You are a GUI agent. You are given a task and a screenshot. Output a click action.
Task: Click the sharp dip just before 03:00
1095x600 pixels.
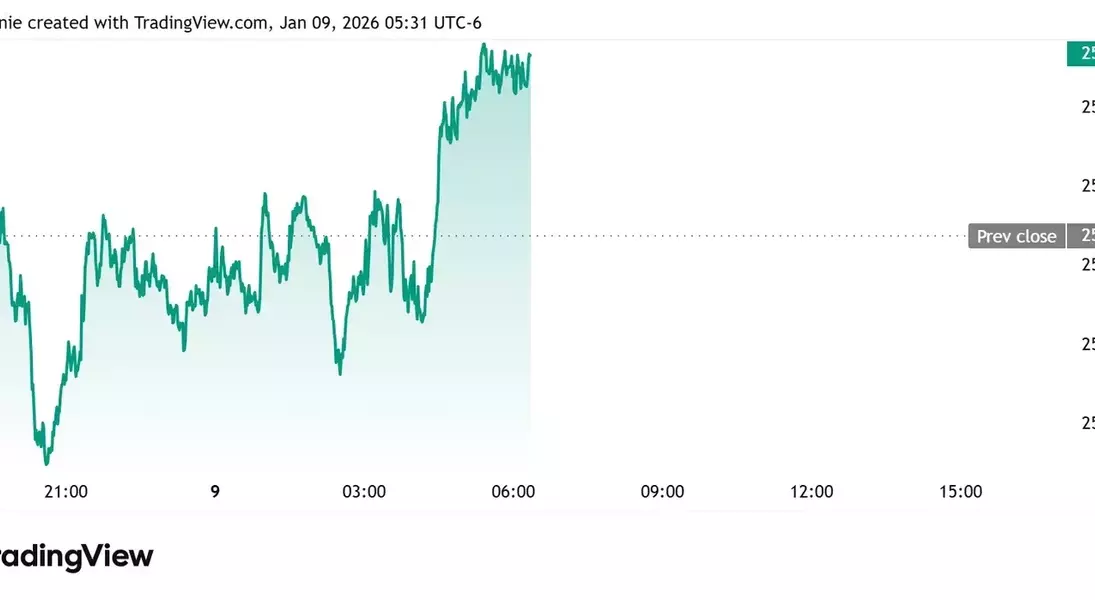[340, 372]
